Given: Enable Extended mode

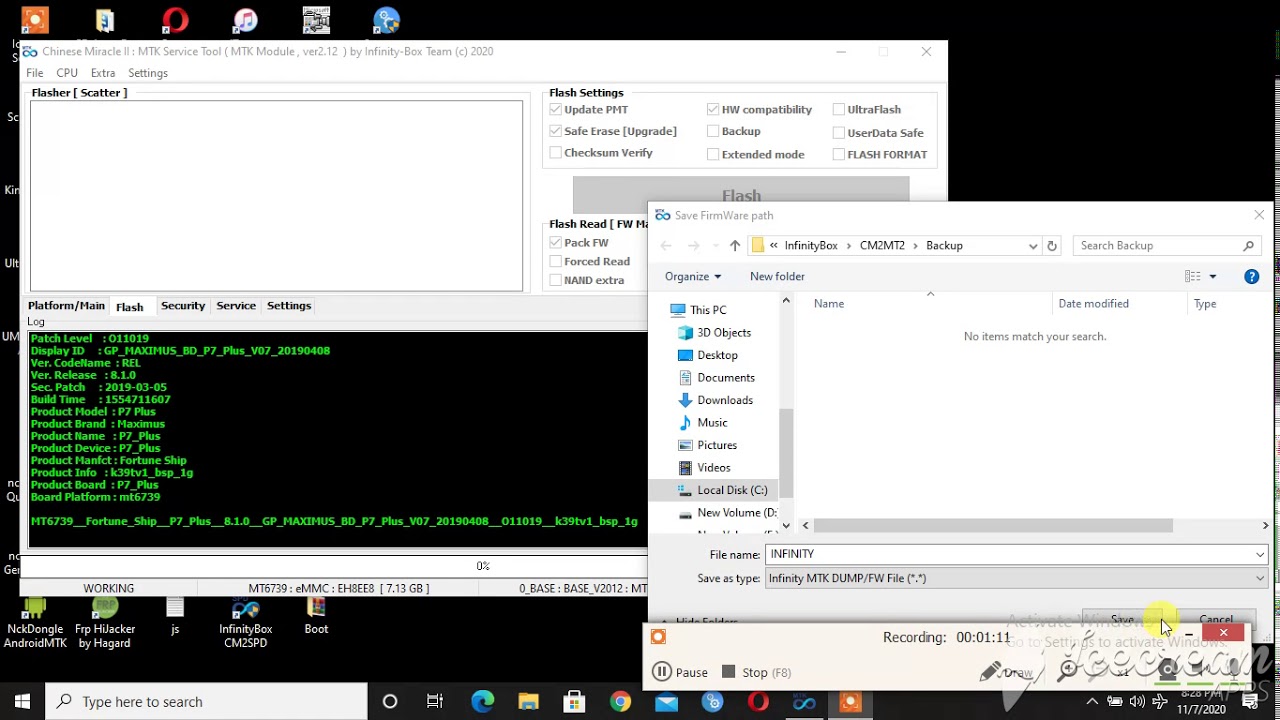Looking at the screenshot, I should [713, 154].
